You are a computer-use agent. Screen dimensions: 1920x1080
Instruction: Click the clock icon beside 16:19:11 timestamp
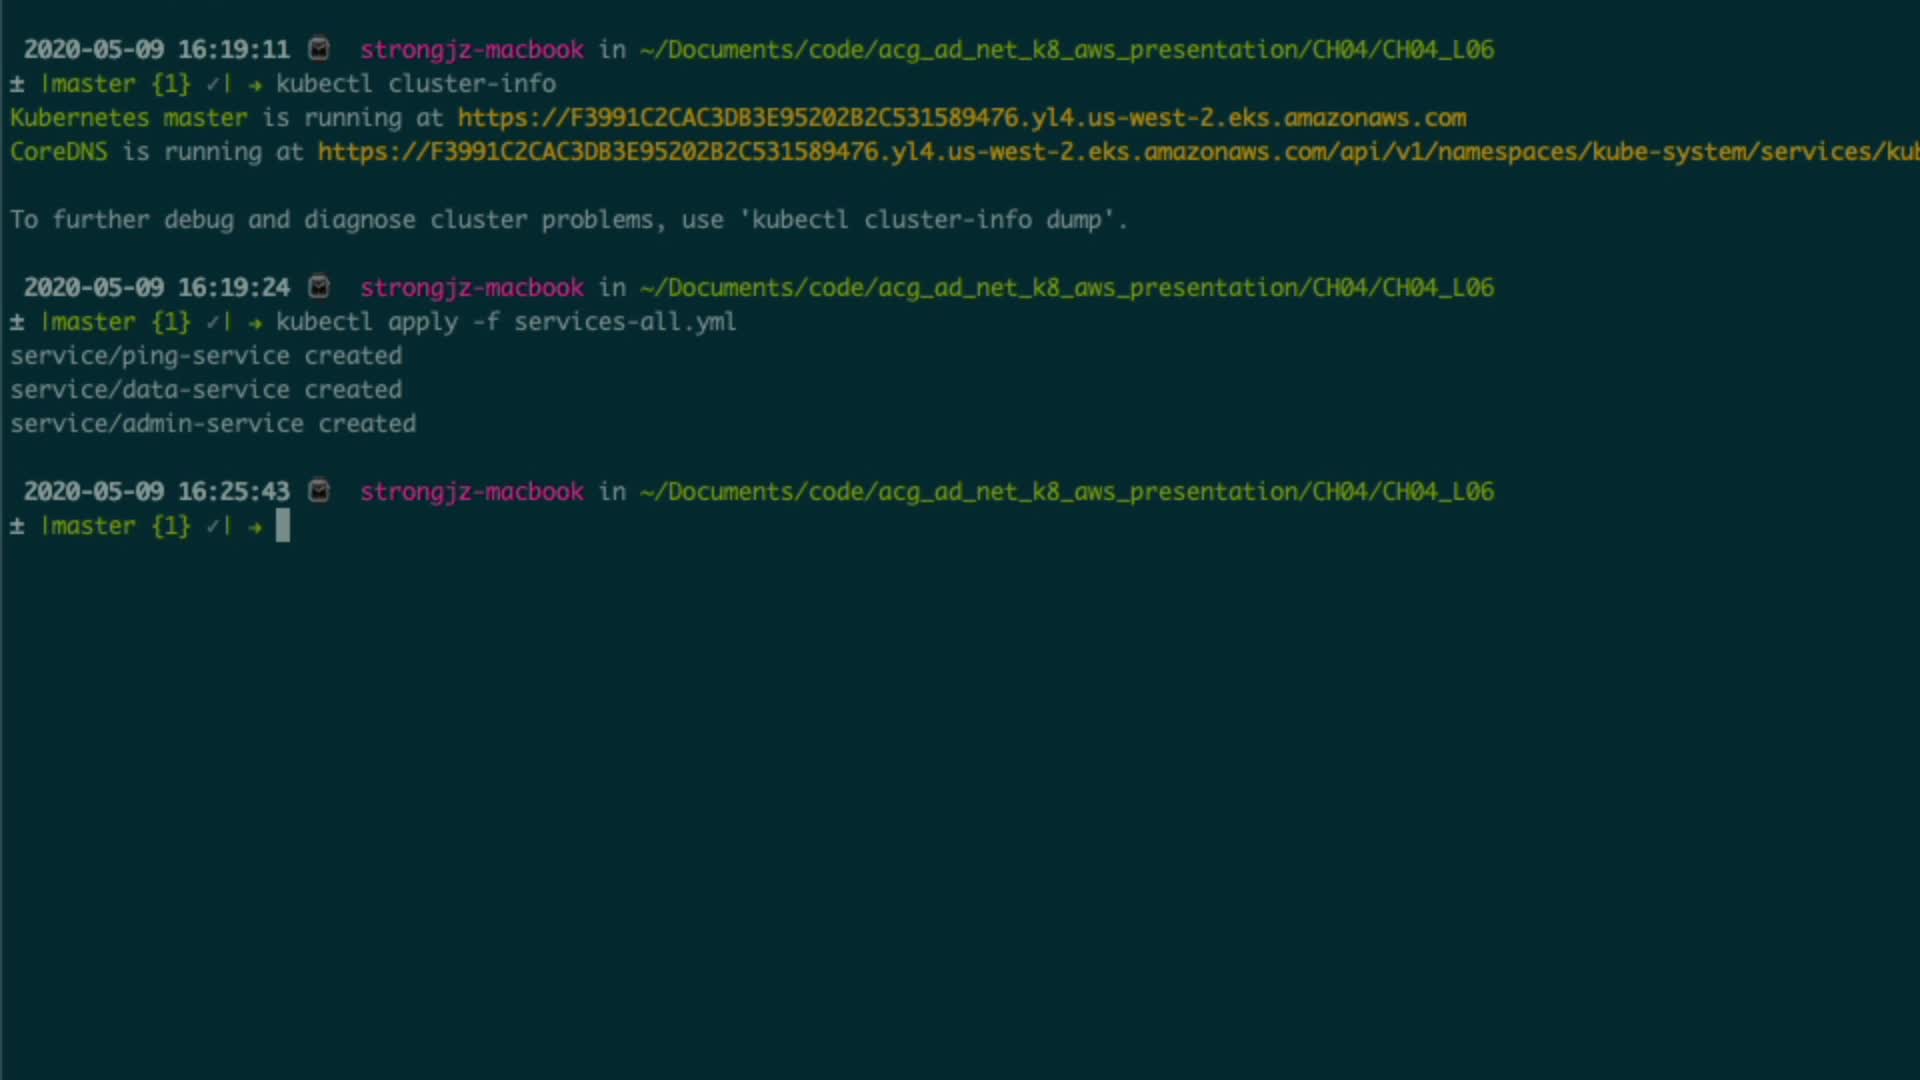(319, 49)
